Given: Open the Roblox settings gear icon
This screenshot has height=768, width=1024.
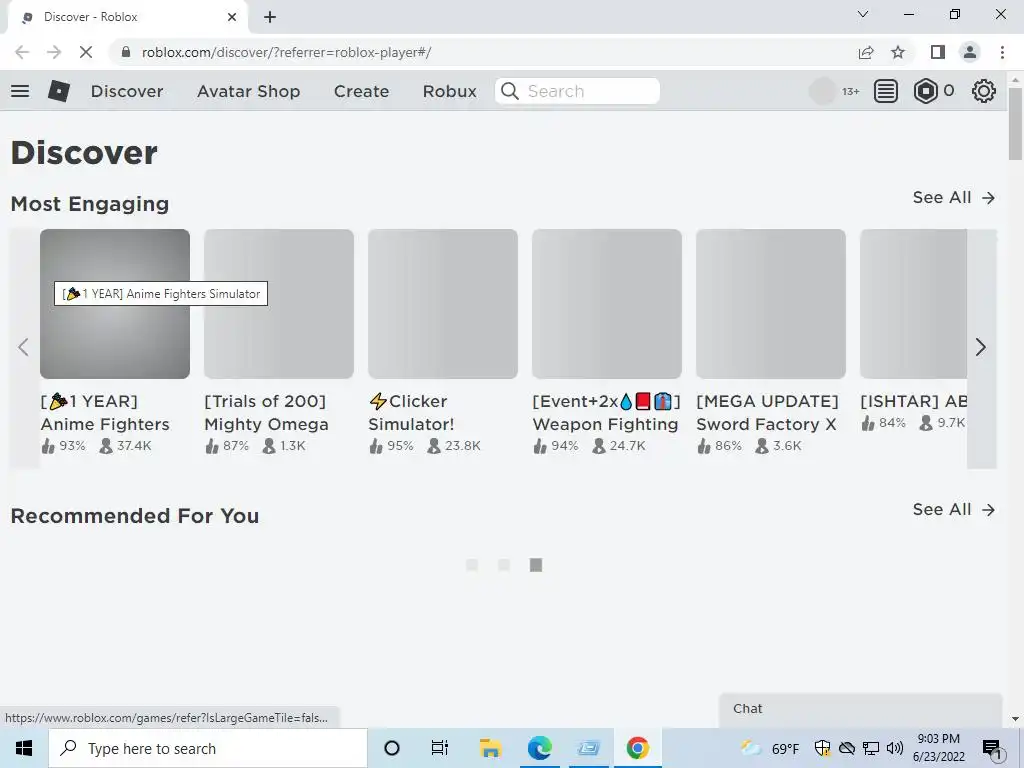Looking at the screenshot, I should coord(984,91).
